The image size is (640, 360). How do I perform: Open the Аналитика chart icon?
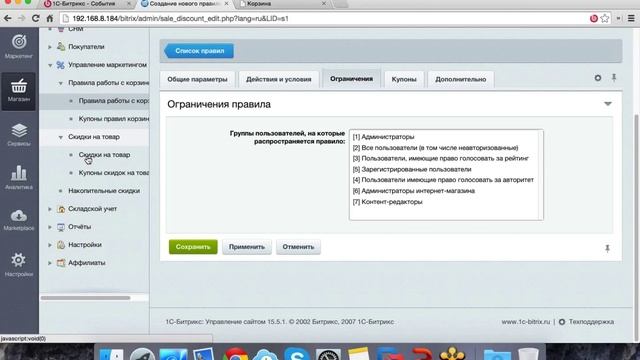(19, 177)
